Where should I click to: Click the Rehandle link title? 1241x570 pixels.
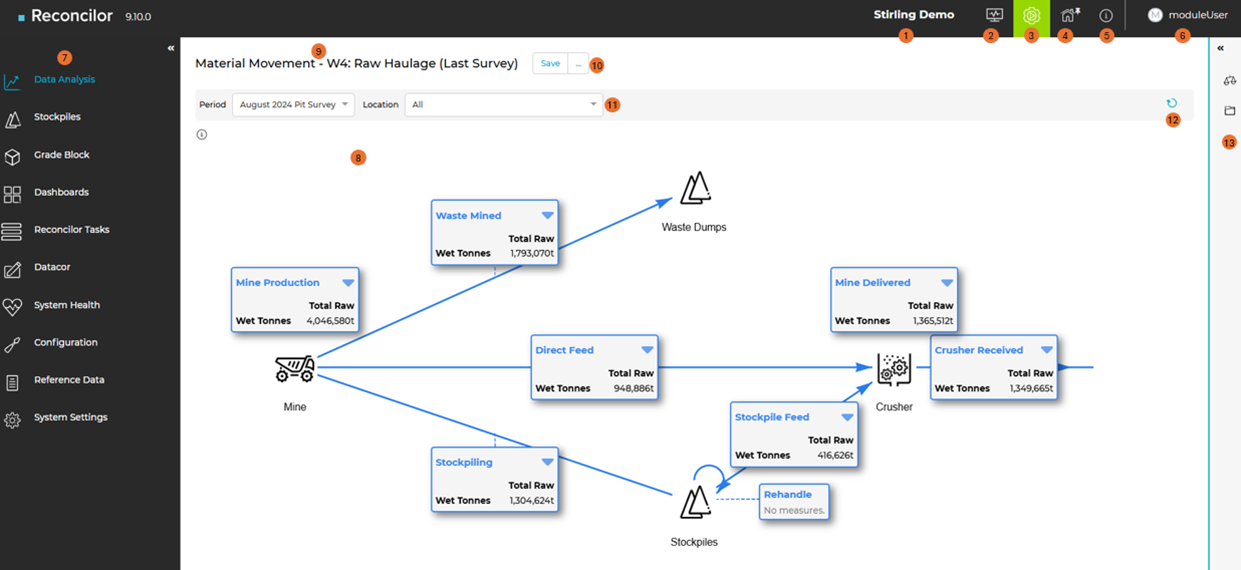(x=788, y=494)
